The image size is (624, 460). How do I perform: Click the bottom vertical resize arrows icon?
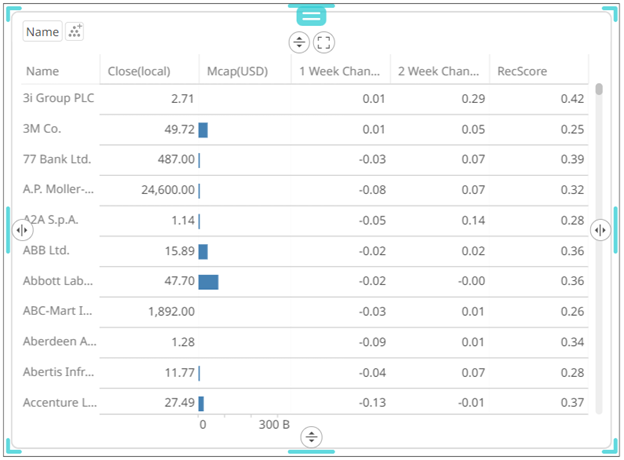pyautogui.click(x=312, y=436)
